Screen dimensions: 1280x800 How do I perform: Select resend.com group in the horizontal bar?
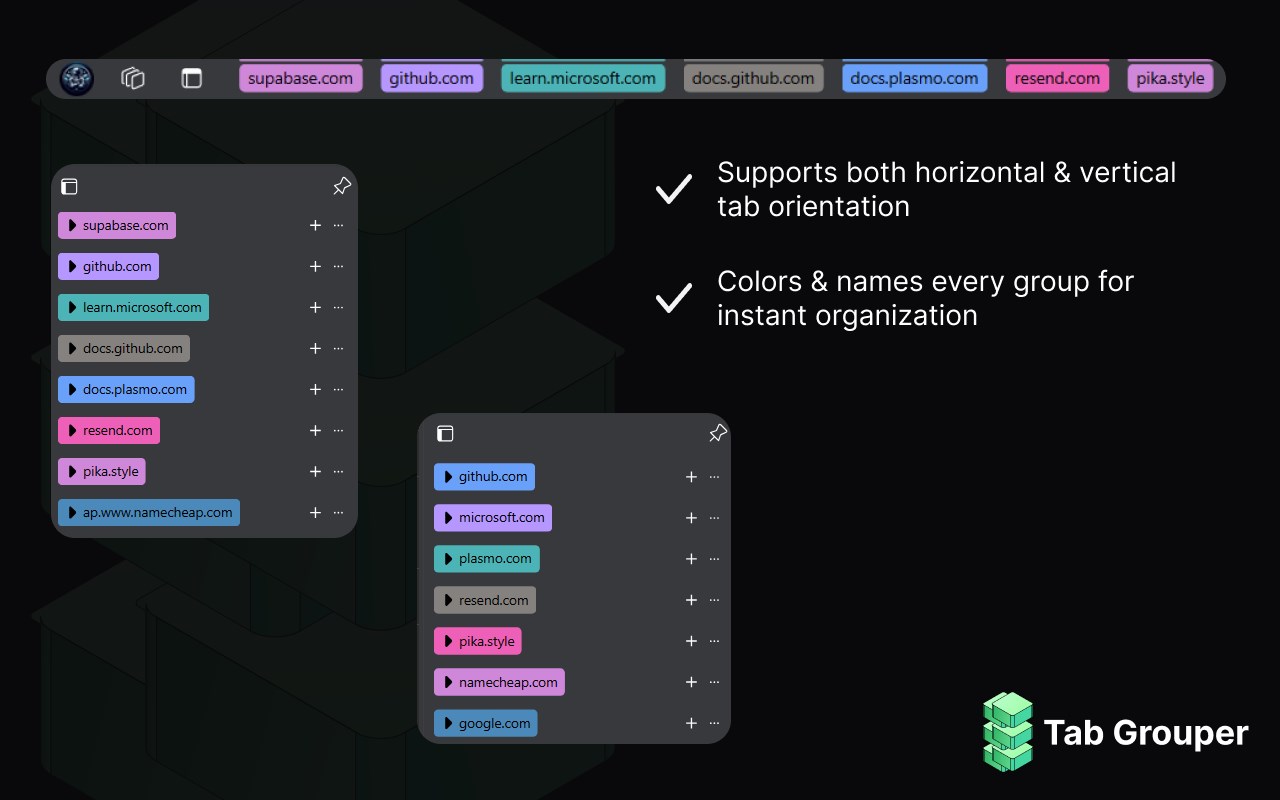(x=1057, y=78)
